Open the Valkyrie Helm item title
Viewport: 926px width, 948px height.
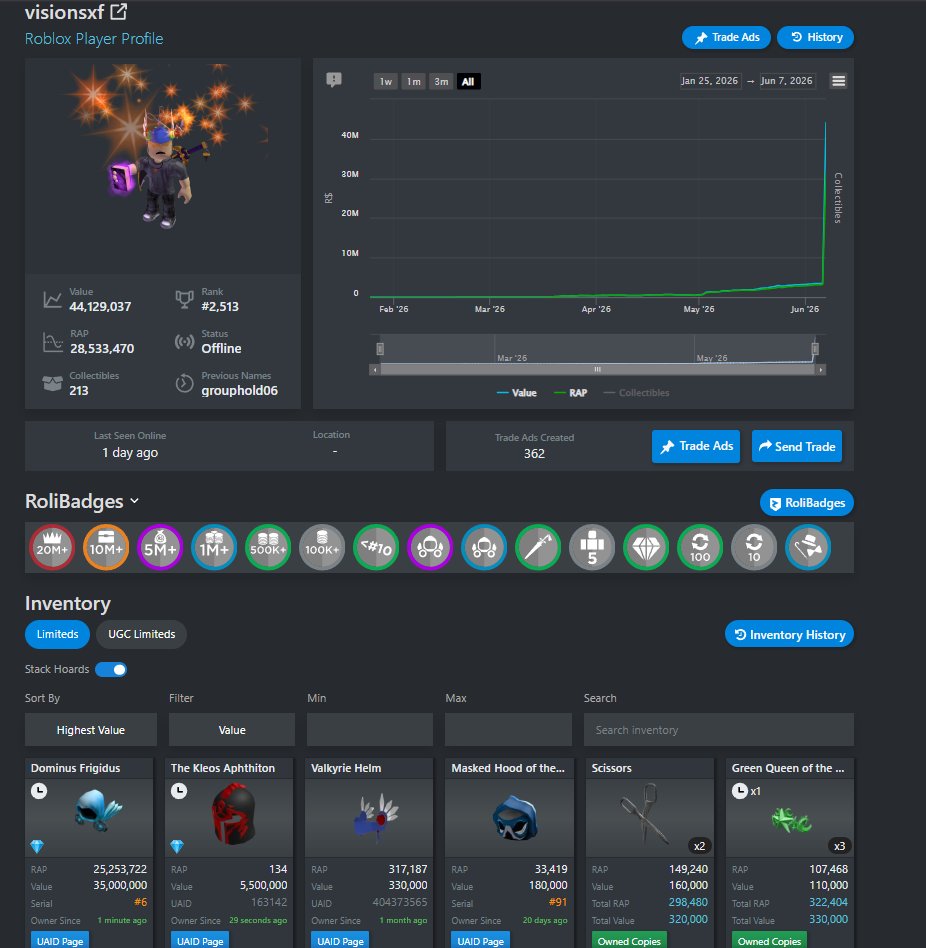[346, 768]
